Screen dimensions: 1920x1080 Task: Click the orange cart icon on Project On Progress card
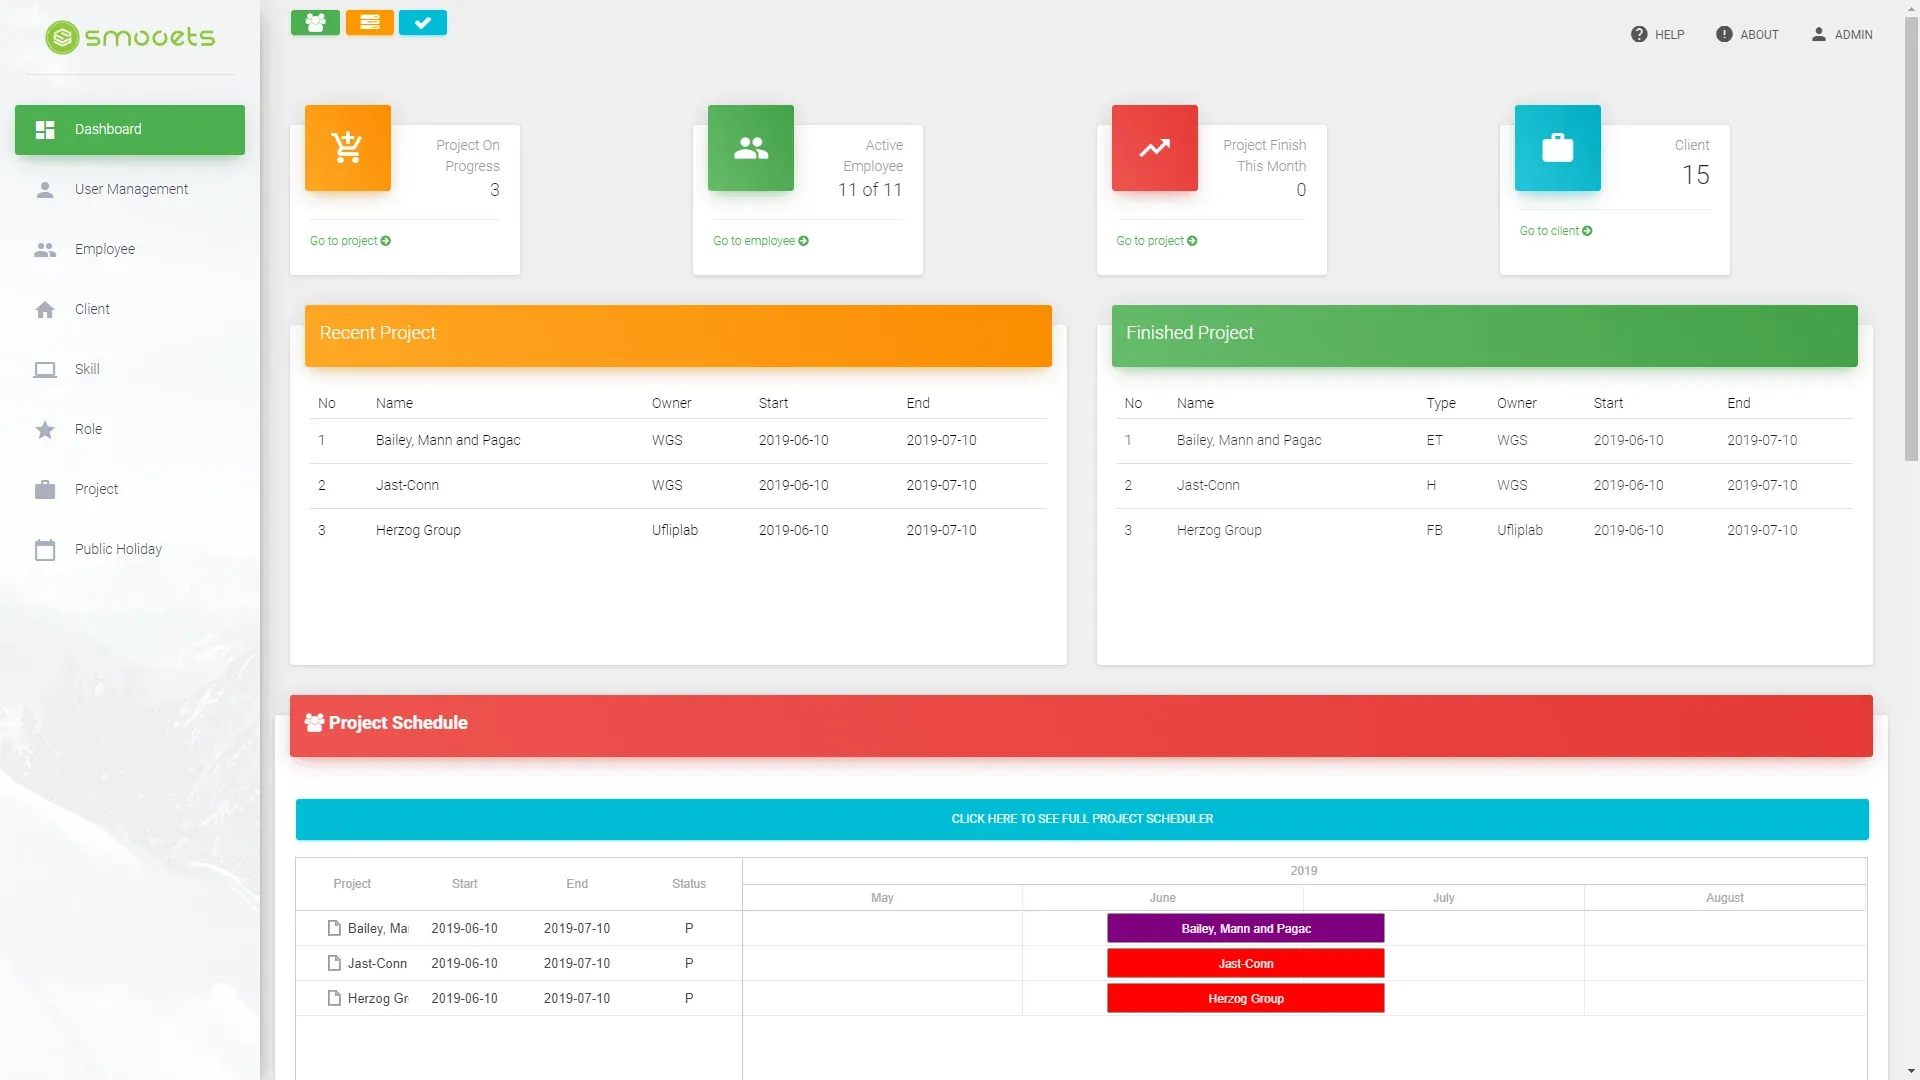click(347, 147)
